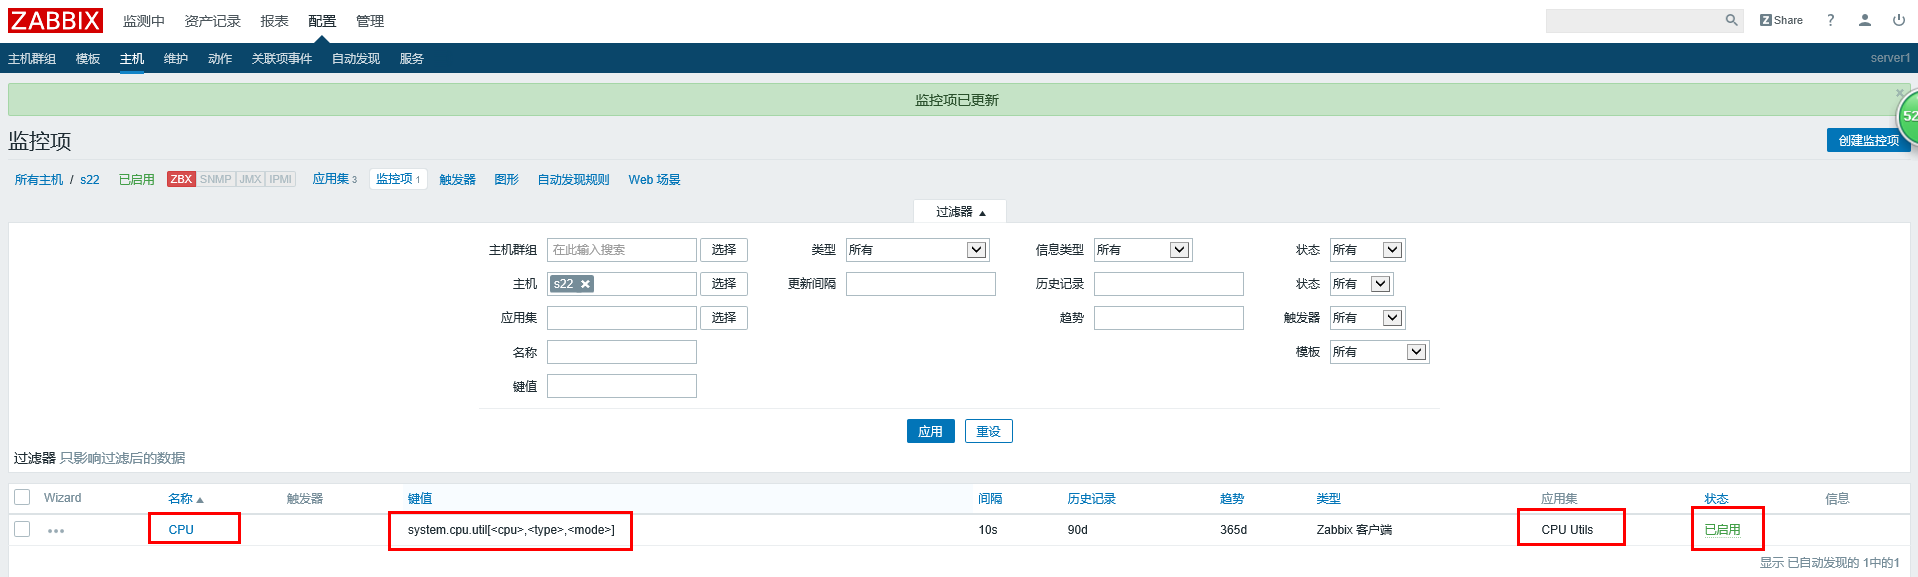The width and height of the screenshot is (1918, 577).
Task: Click the search magnifier icon
Action: click(1731, 20)
